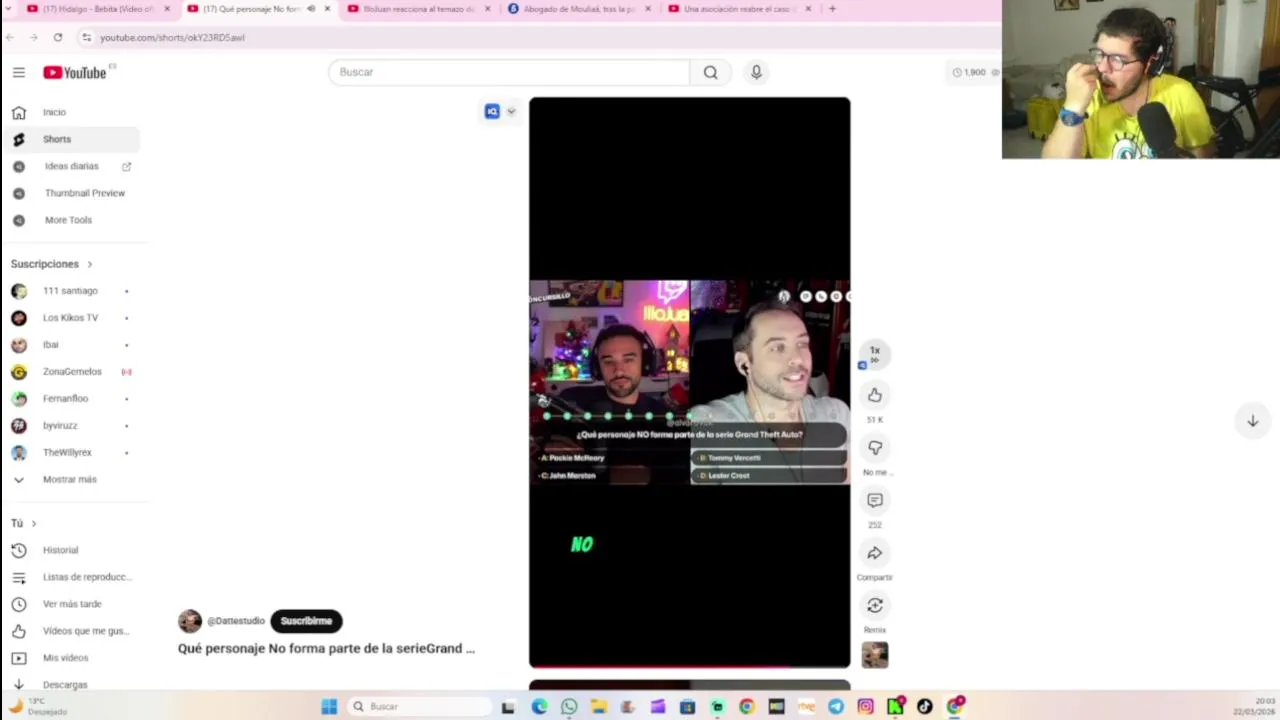Open More Tools sidebar item
The width and height of the screenshot is (1280, 720).
pos(70,220)
